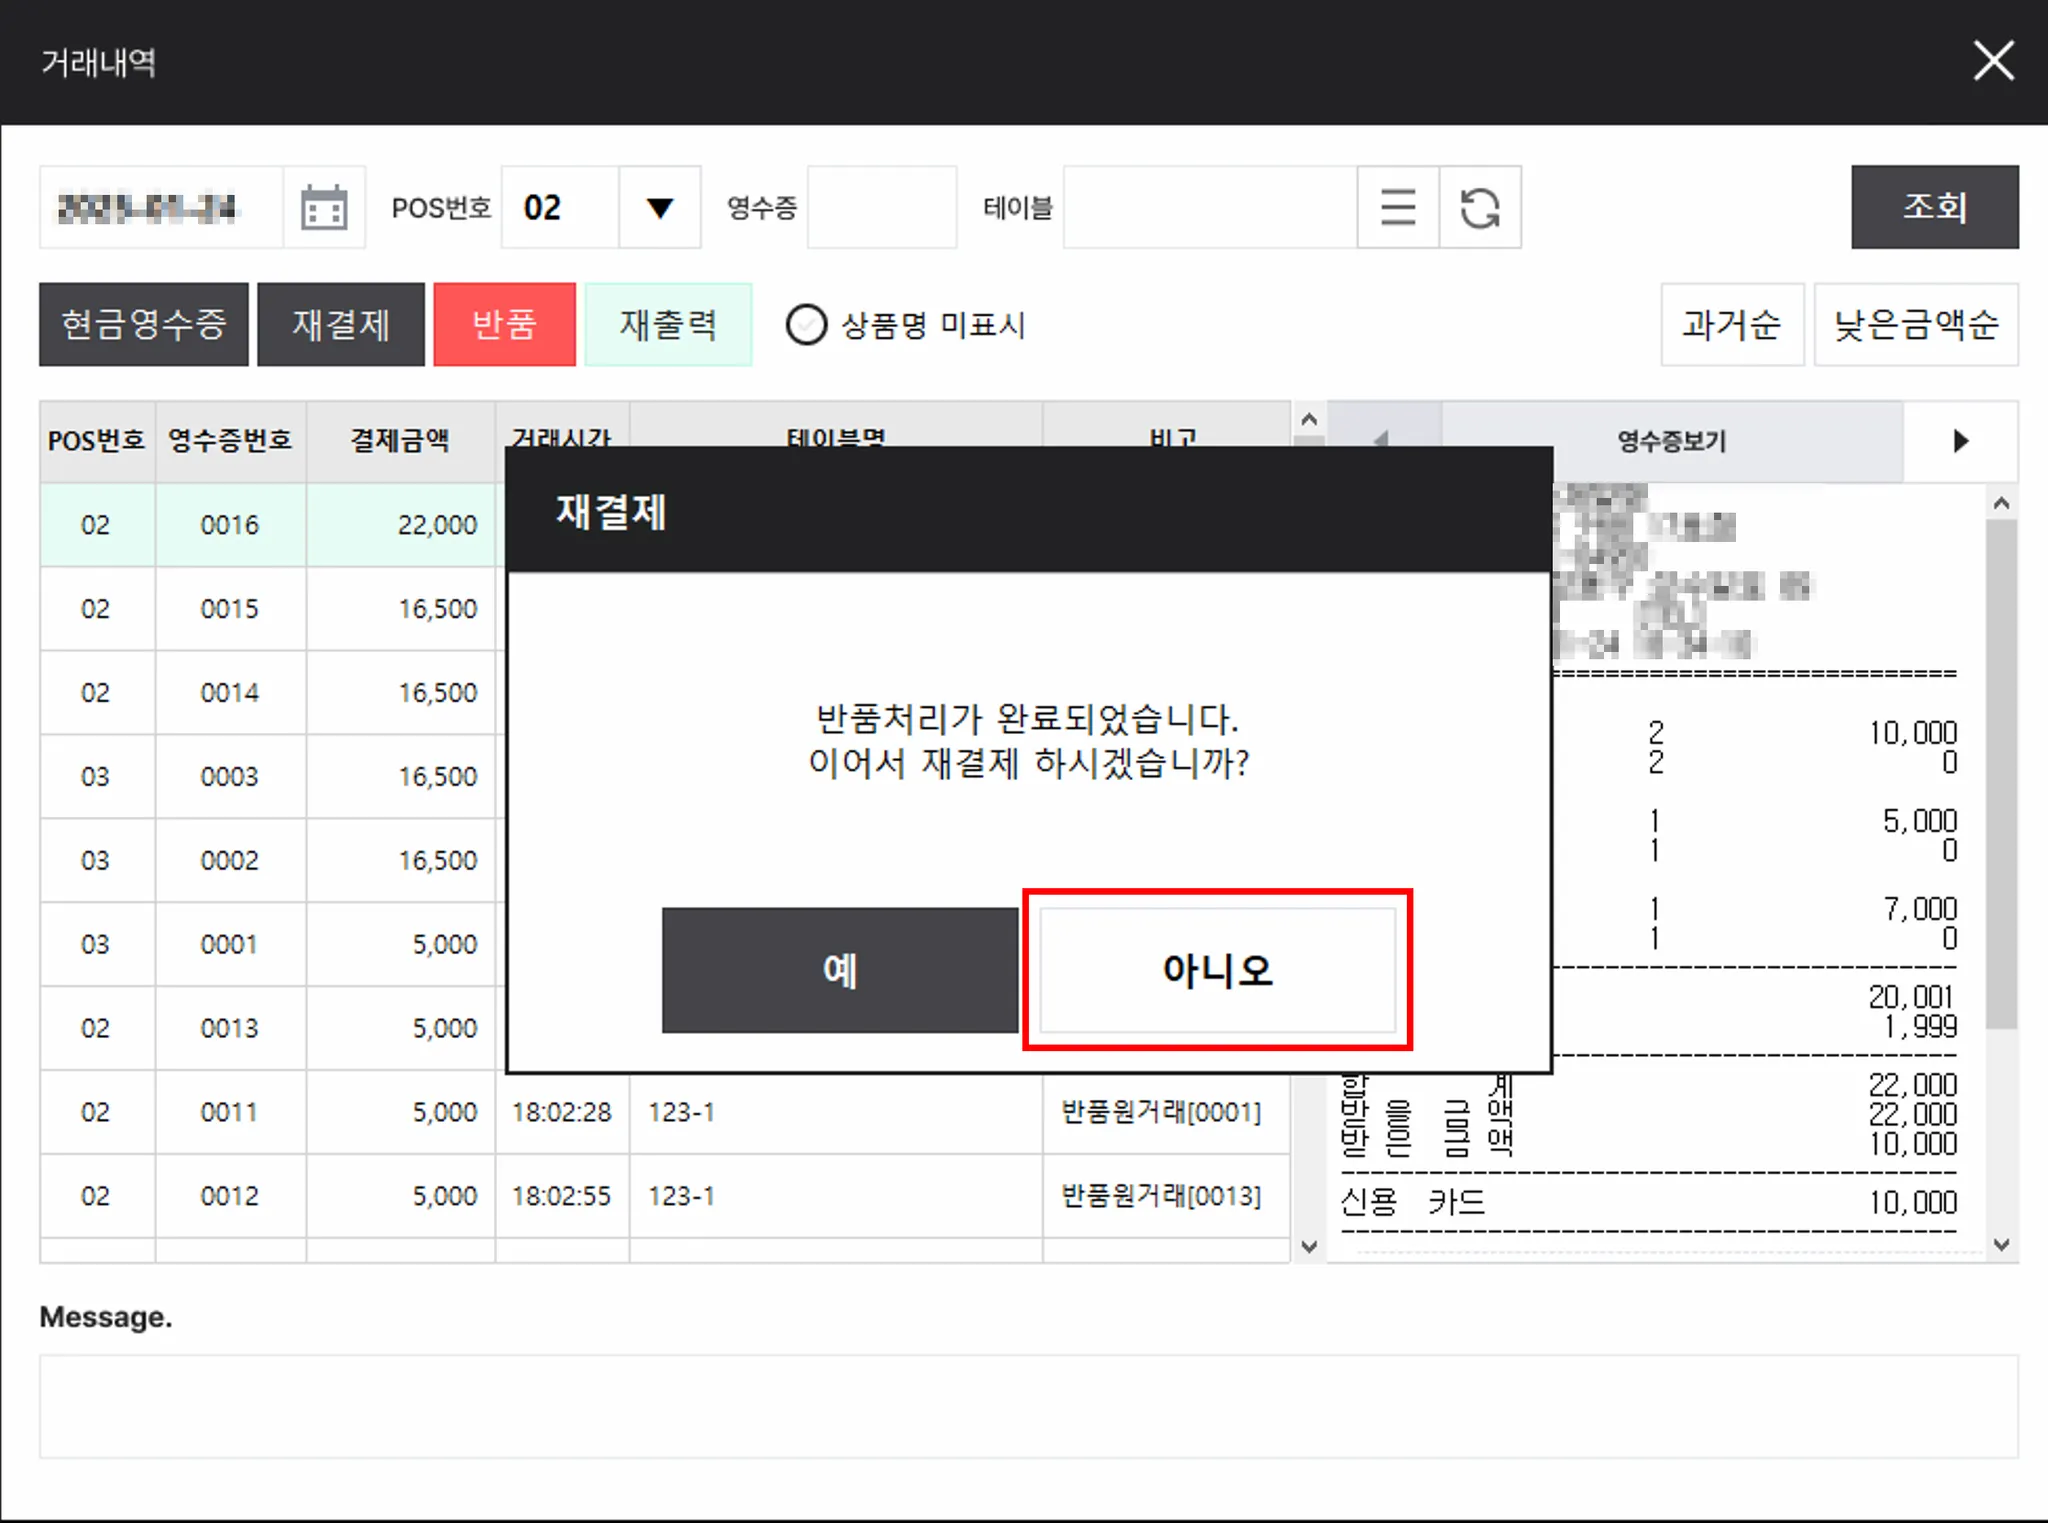Click the red 반품 button
The image size is (2048, 1523).
504,325
